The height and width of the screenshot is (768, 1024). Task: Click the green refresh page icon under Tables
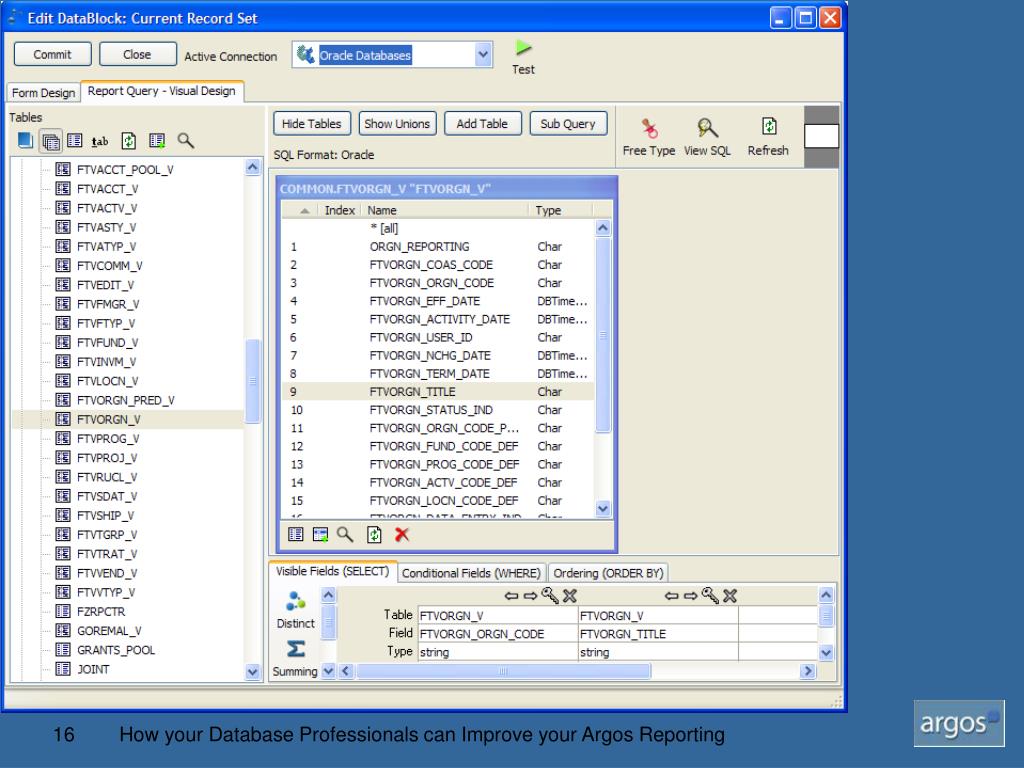pos(129,140)
